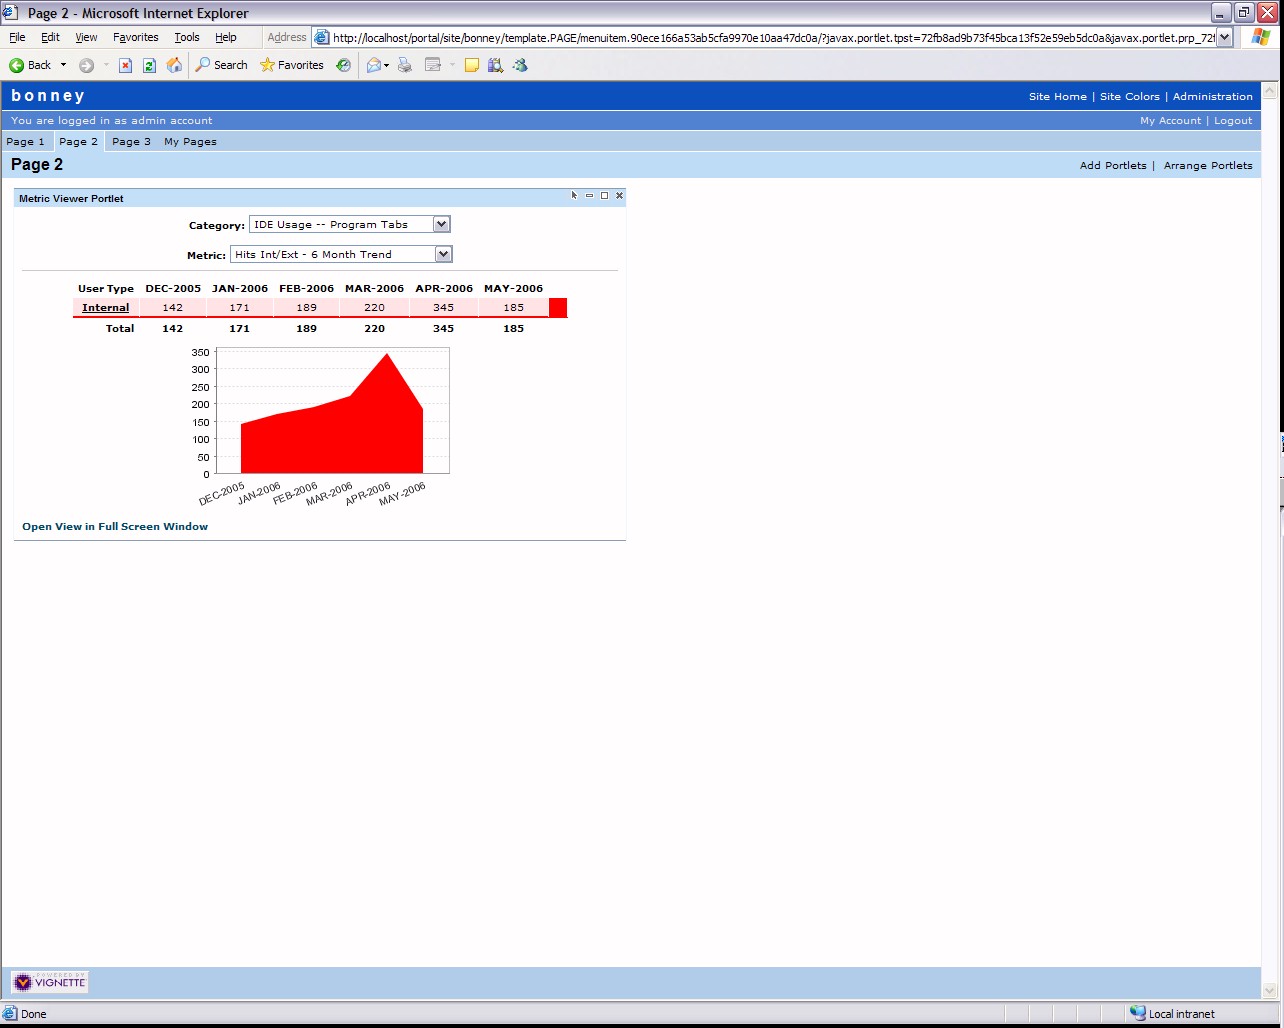Click the Print icon in toolbar
Image resolution: width=1284 pixels, height=1028 pixels.
pos(405,65)
